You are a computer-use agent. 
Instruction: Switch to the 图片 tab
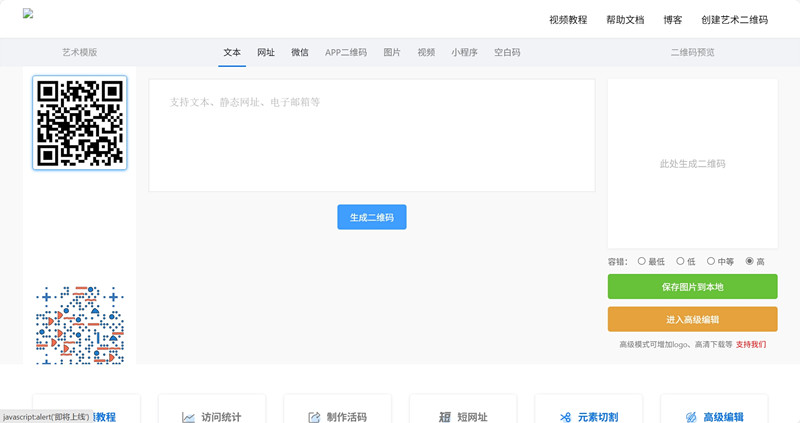click(x=392, y=52)
